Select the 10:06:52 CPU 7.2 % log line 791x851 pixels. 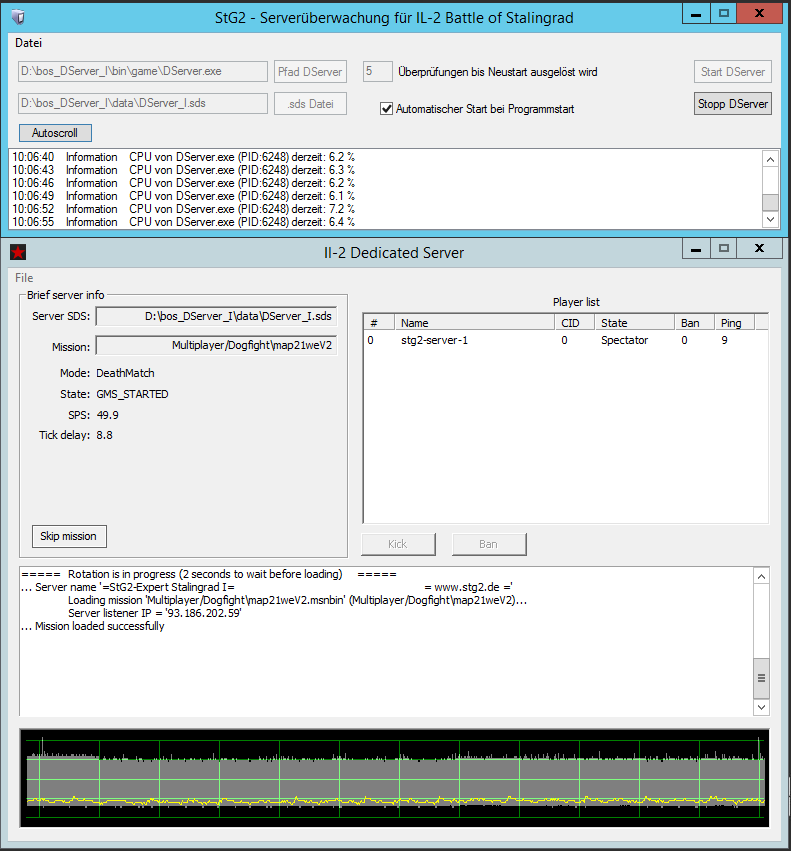(183, 209)
